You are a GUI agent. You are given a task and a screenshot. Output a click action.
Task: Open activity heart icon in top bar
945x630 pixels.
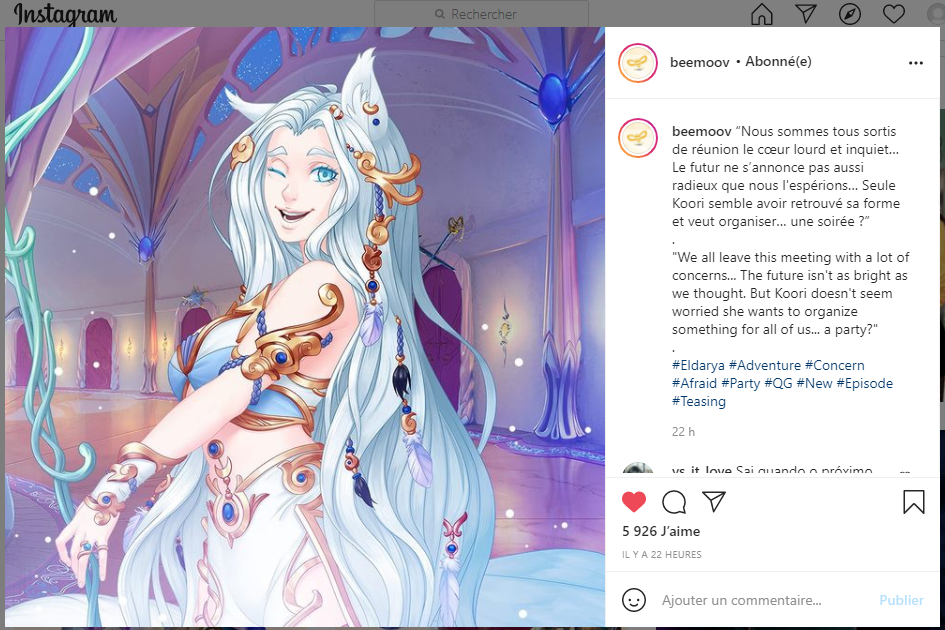(894, 14)
